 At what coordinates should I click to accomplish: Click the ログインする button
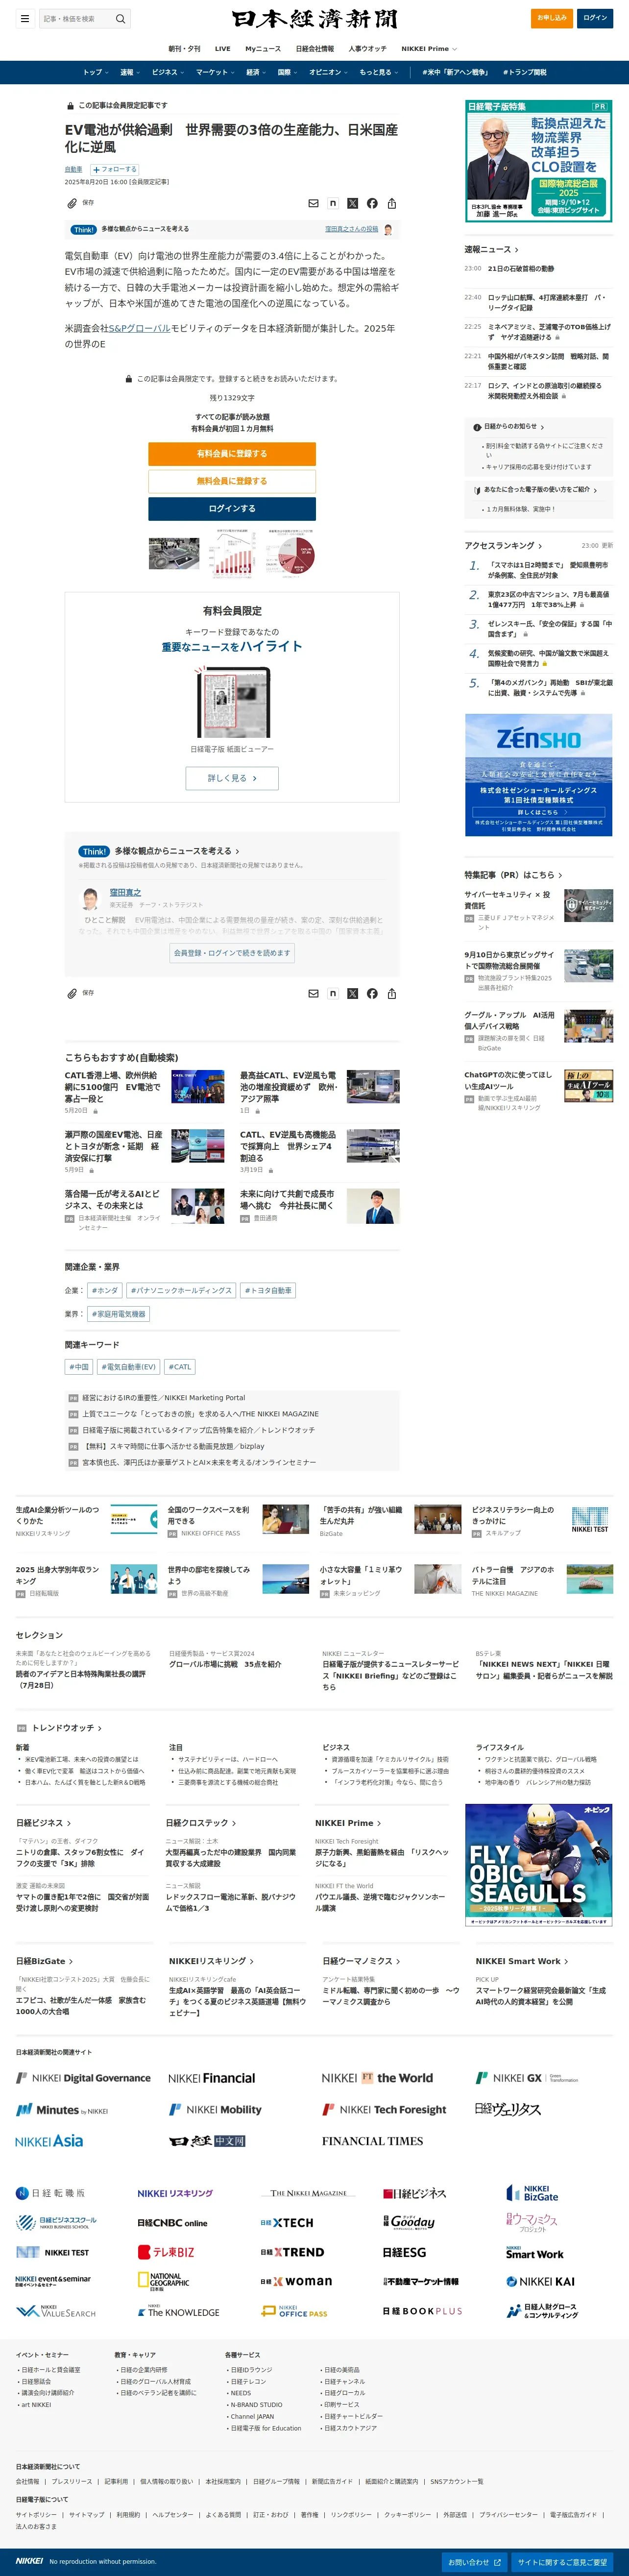(x=232, y=508)
